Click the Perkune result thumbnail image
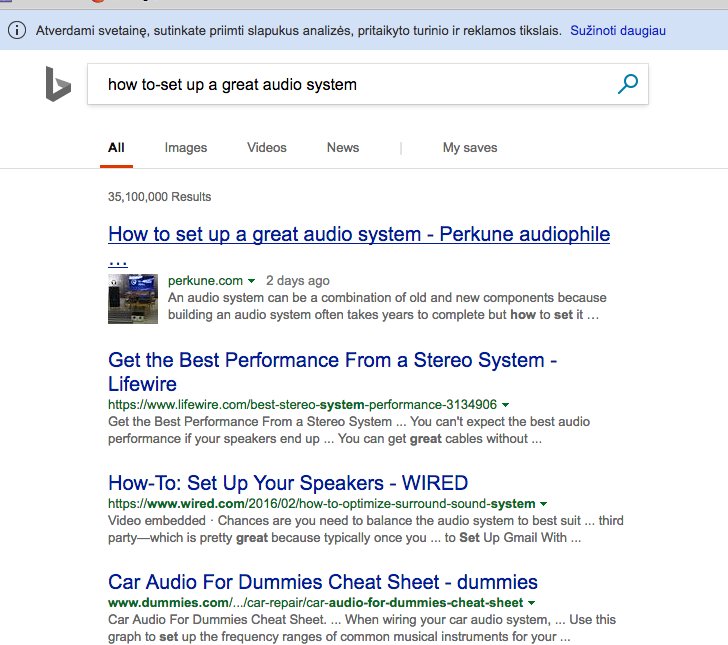728x645 pixels. coord(133,299)
